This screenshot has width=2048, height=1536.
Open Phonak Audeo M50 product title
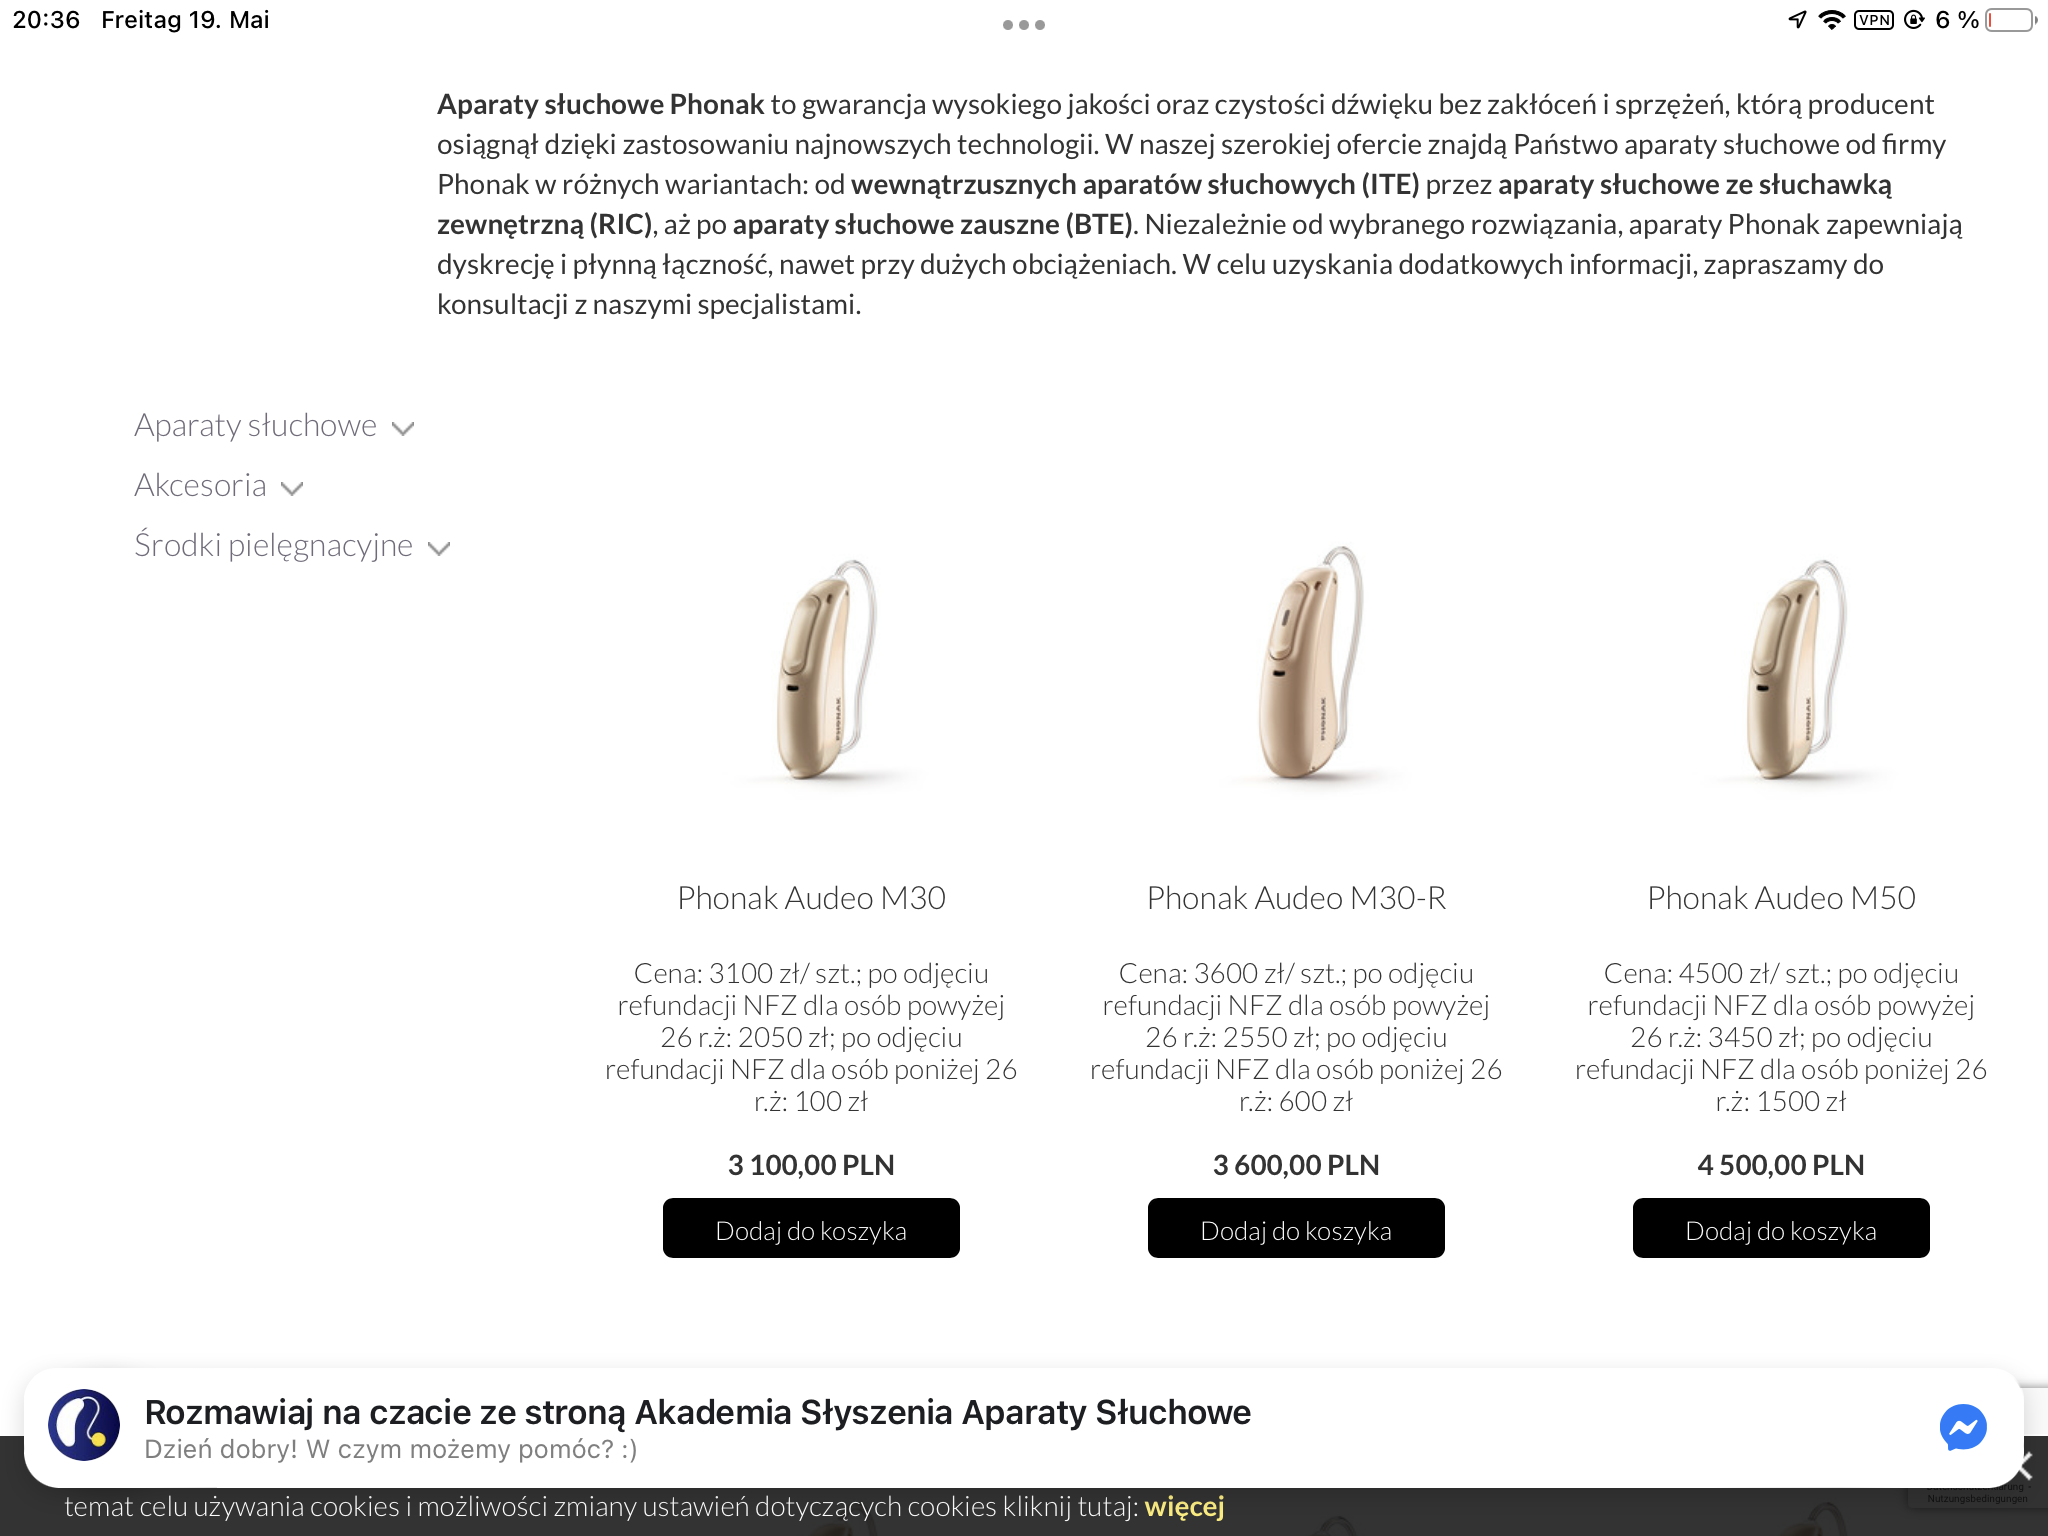click(x=1781, y=898)
